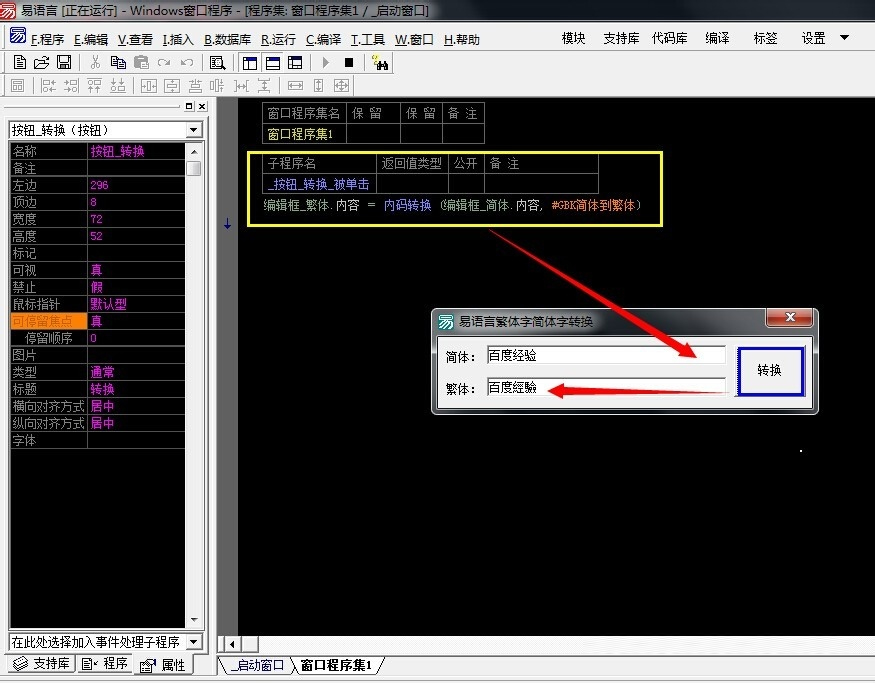The width and height of the screenshot is (875, 683).
Task: Toggle the left work panel view icon
Action: tap(250, 62)
